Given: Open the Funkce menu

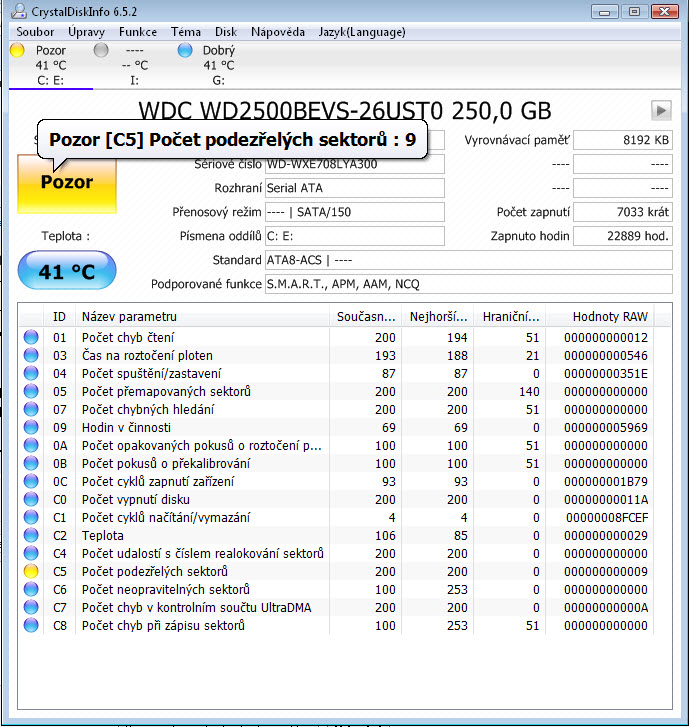Looking at the screenshot, I should tap(138, 32).
